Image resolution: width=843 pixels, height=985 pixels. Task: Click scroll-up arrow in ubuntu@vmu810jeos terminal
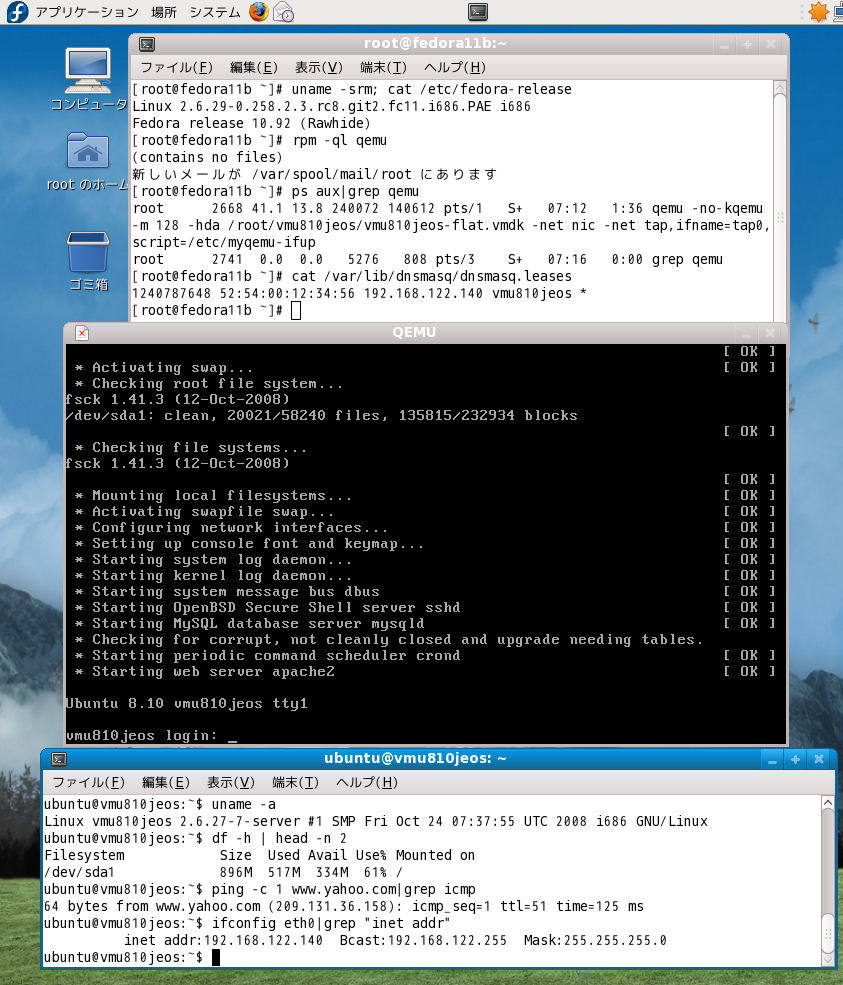coord(827,803)
